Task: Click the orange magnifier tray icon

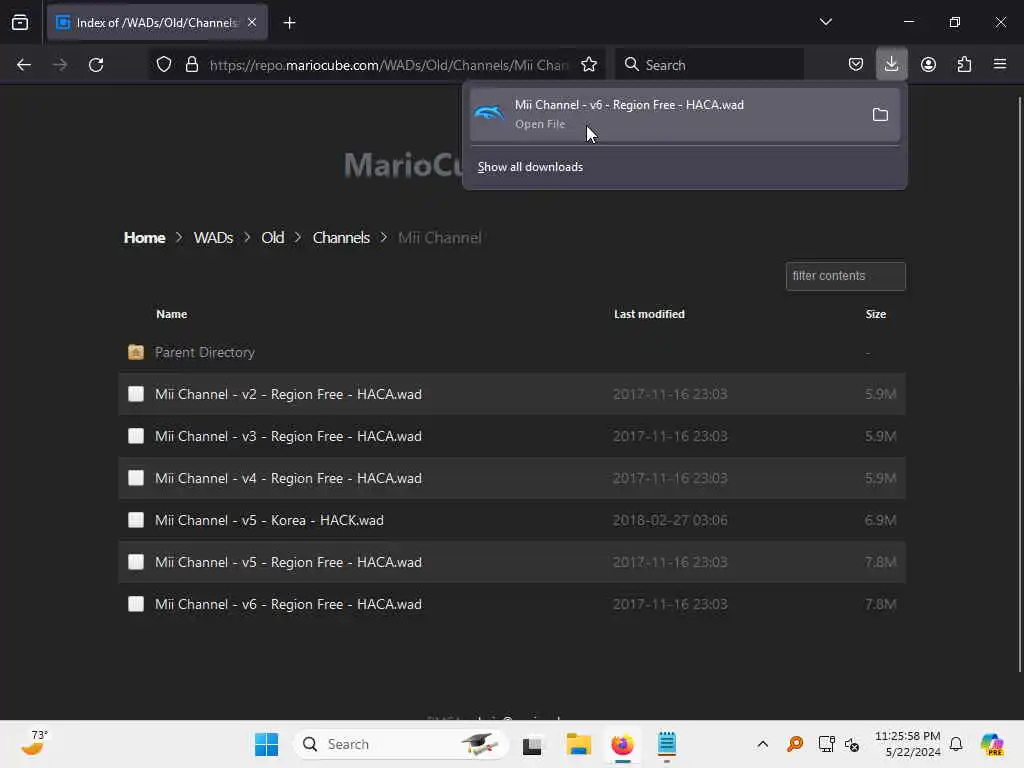Action: [795, 744]
